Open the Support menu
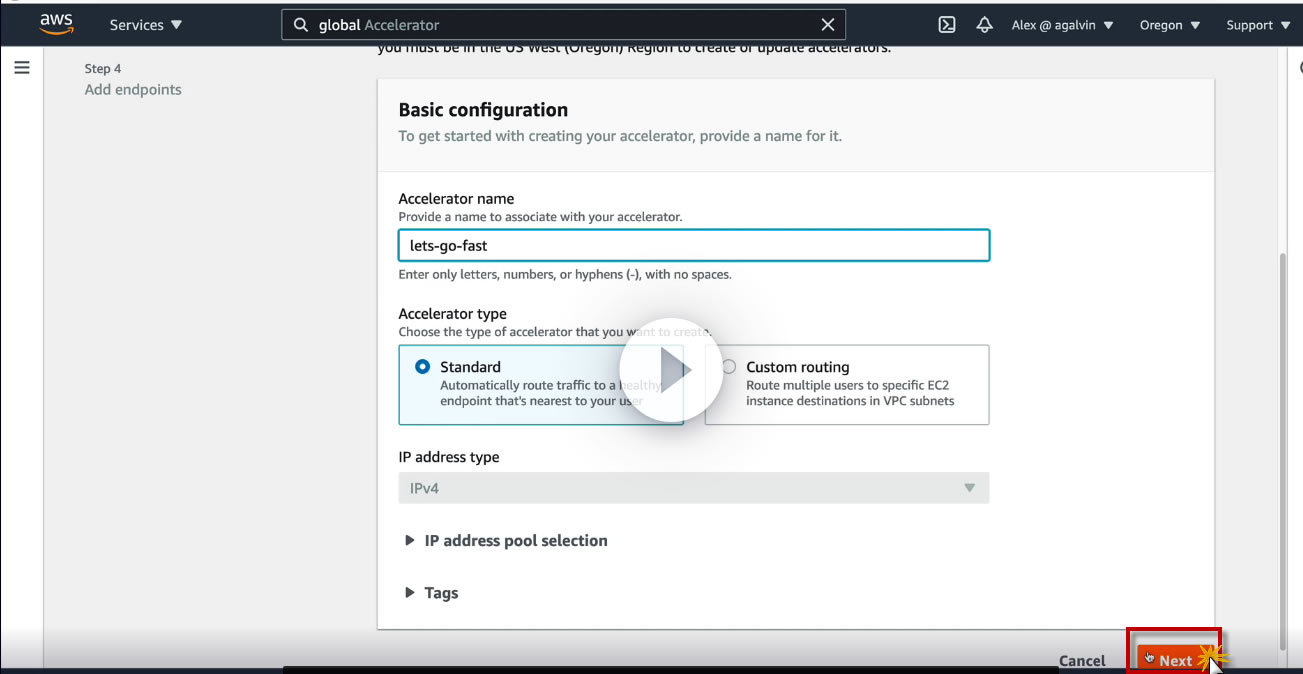Screen dimensions: 1303x674 pyautogui.click(x=1257, y=25)
